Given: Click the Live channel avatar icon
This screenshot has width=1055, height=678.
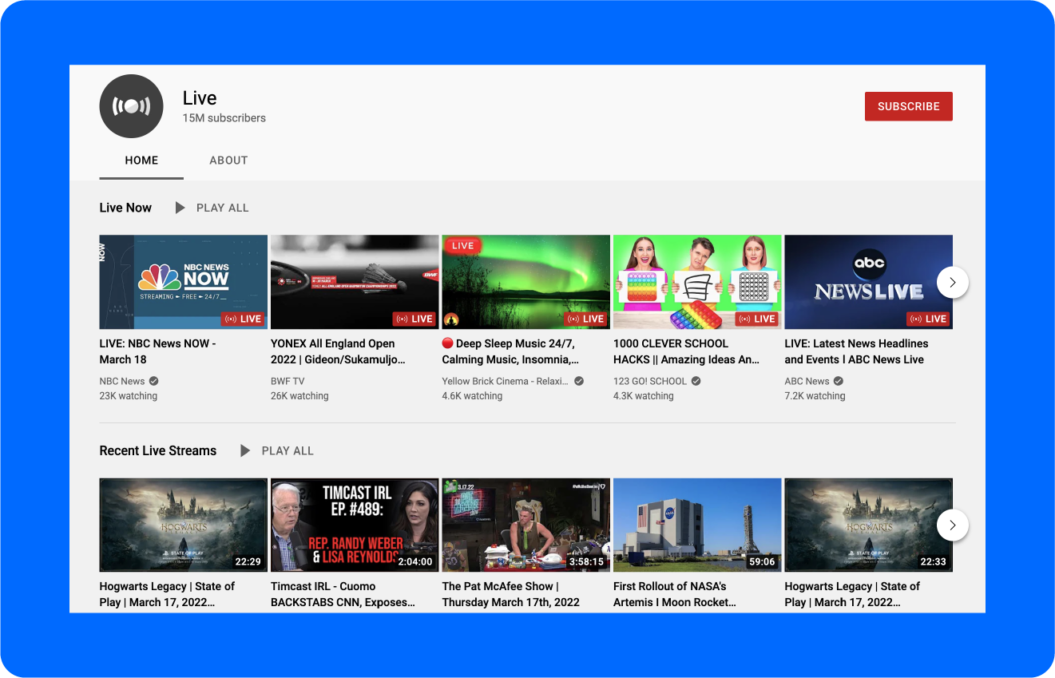Looking at the screenshot, I should (131, 106).
